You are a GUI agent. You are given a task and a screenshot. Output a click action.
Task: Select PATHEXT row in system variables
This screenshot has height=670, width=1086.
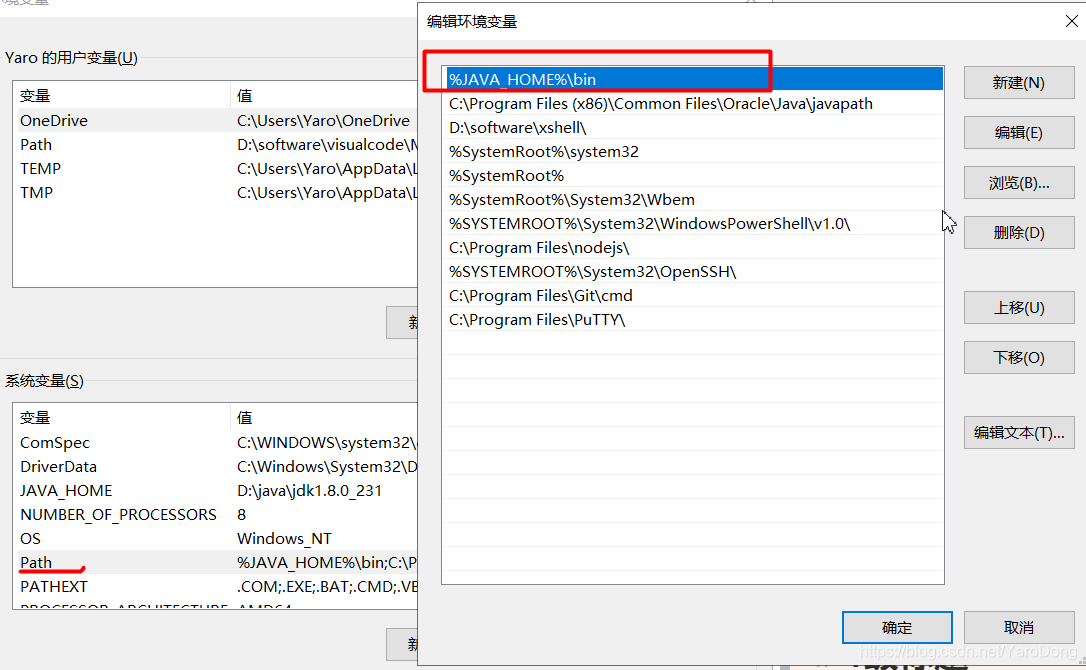(217, 586)
